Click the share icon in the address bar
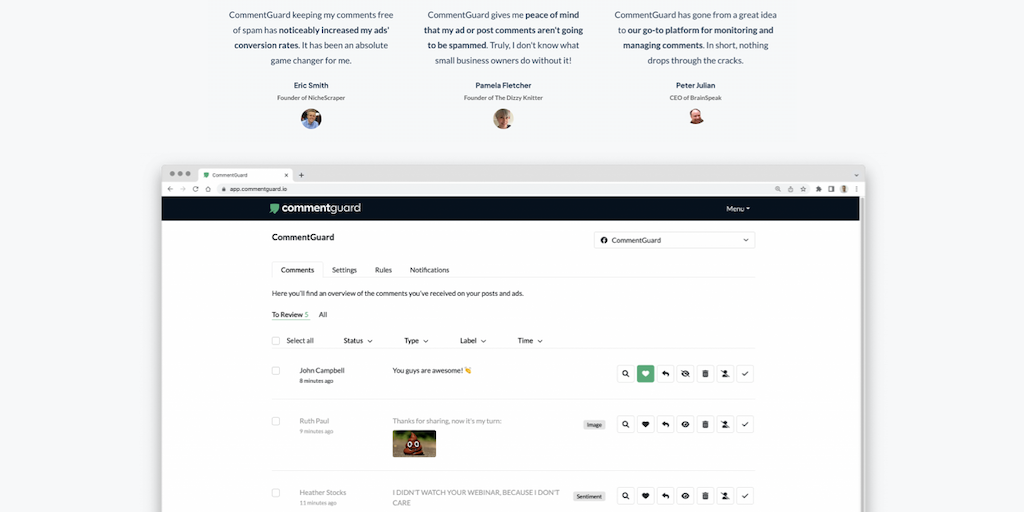Image resolution: width=1024 pixels, height=512 pixels. click(790, 189)
